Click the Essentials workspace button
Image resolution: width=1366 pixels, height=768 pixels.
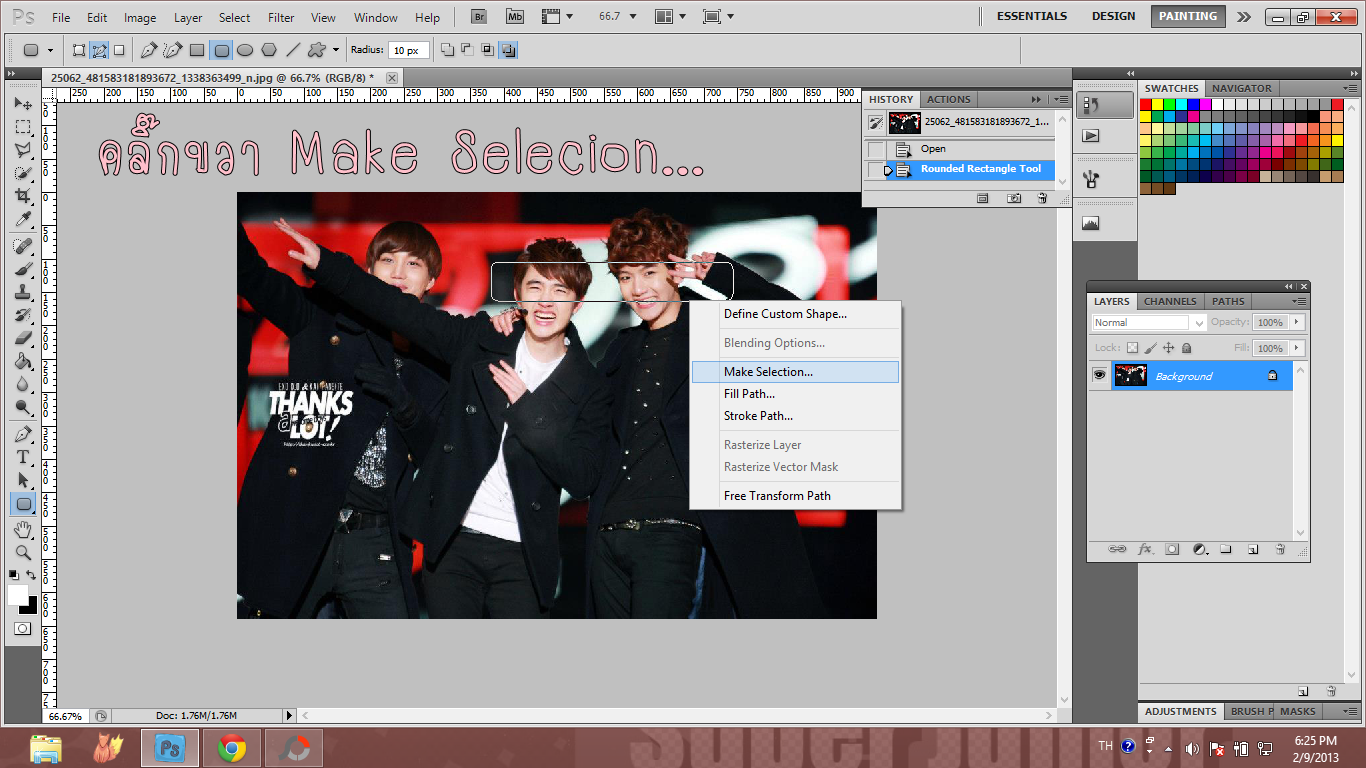coord(1032,16)
